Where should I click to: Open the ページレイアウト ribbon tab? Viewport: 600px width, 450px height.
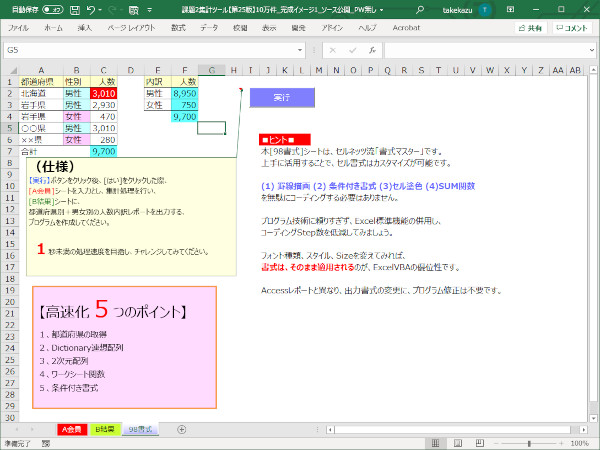click(x=131, y=28)
